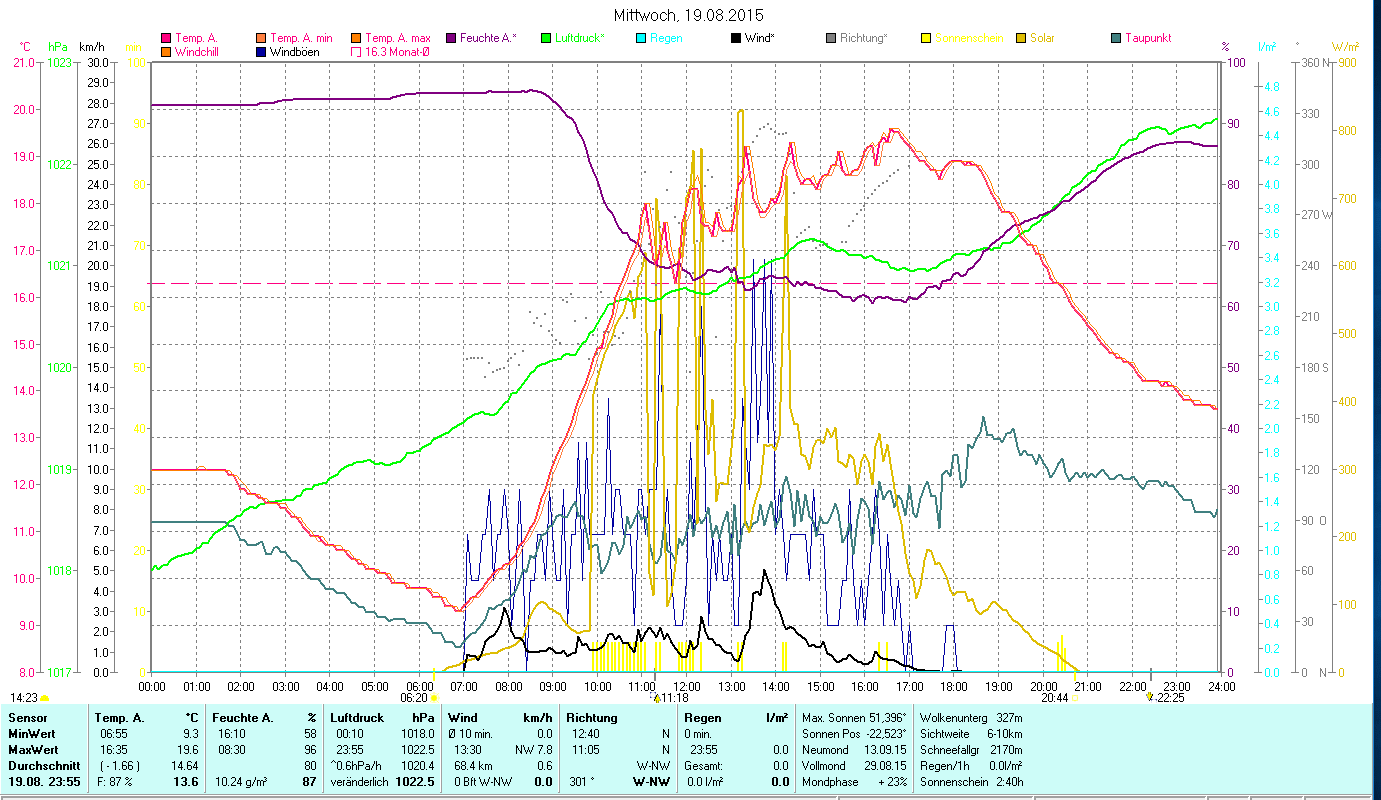Click the 16.3 Monat-Ø legend label

[399, 52]
